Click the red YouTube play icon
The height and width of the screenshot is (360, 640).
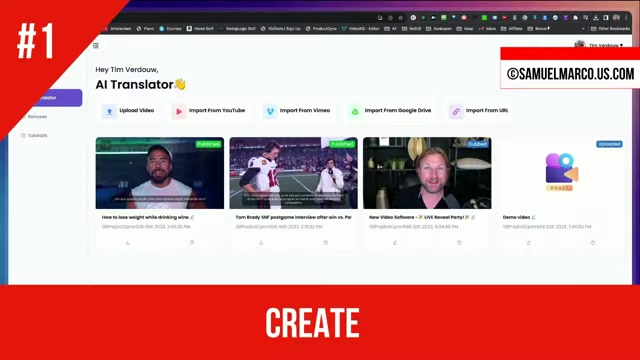click(179, 111)
